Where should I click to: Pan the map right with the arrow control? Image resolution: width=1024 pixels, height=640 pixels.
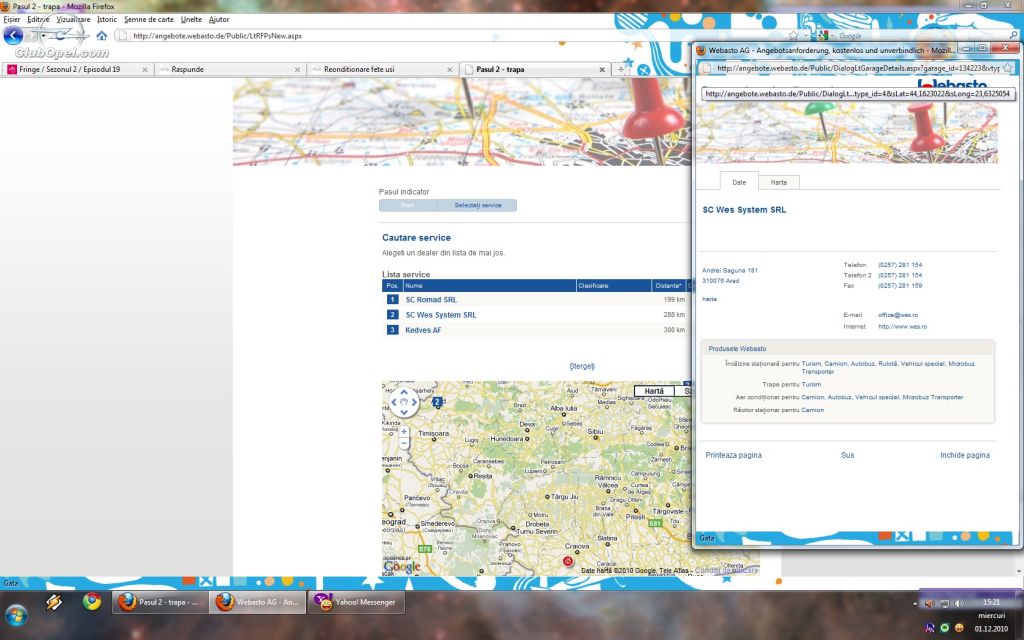point(413,402)
